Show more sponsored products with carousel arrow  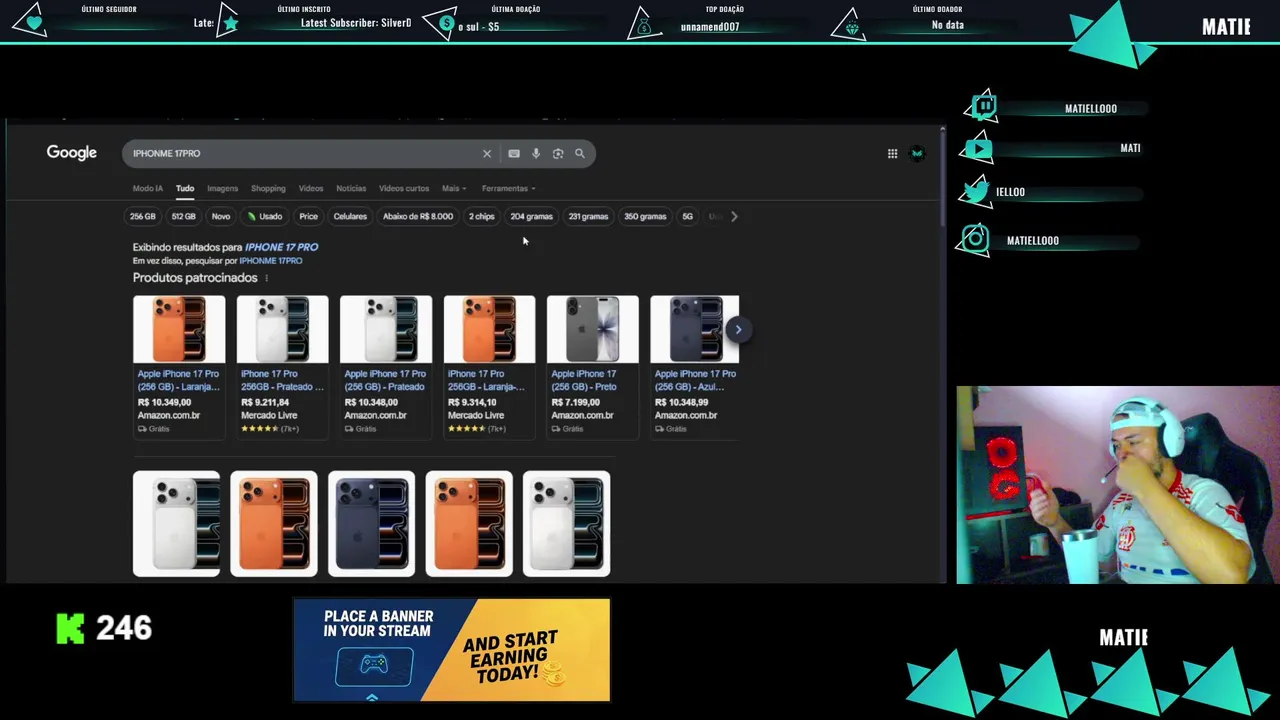pos(738,330)
